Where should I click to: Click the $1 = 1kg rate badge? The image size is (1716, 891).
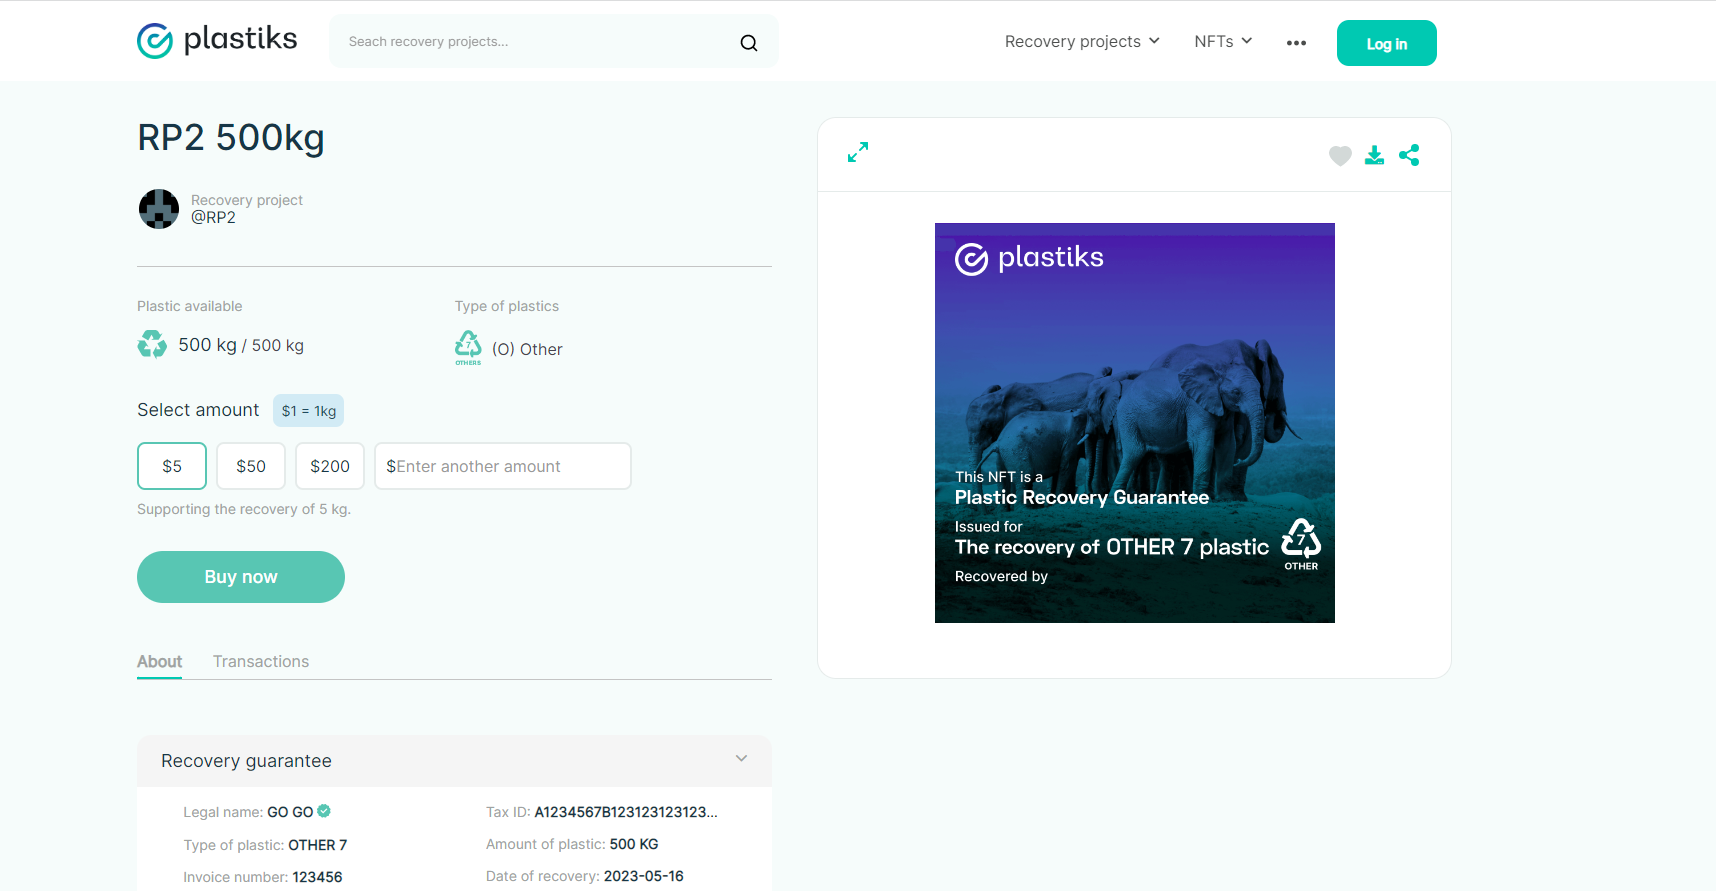[308, 411]
